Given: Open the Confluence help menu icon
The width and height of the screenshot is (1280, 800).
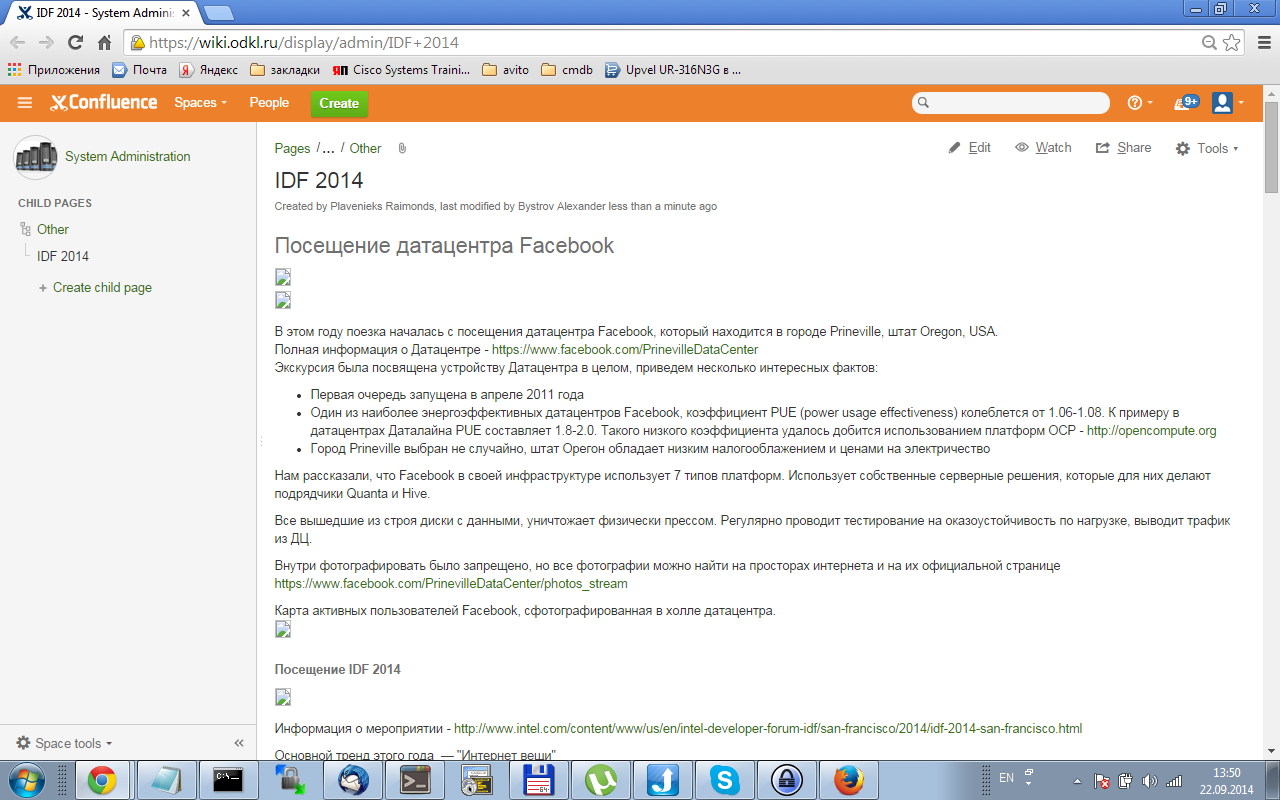Looking at the screenshot, I should [x=1135, y=103].
